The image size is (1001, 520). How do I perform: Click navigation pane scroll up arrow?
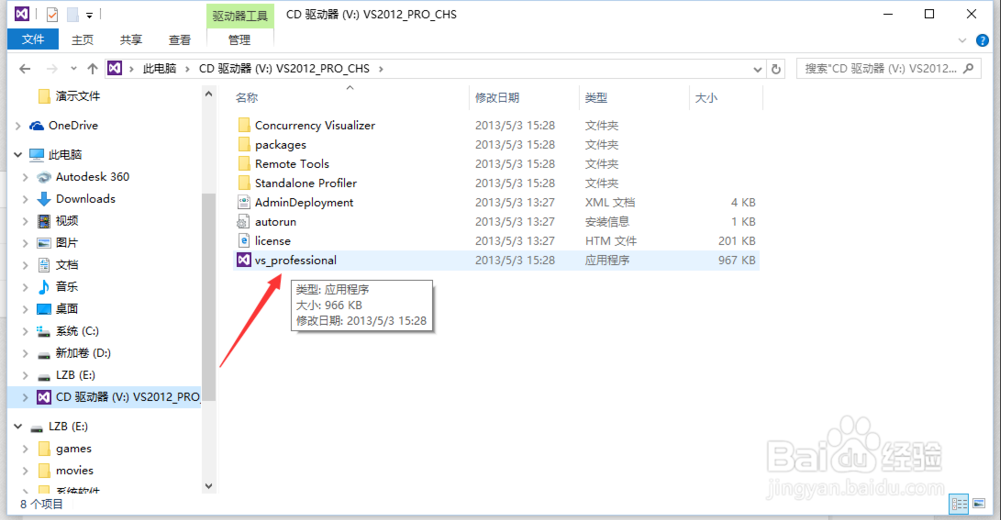click(x=209, y=94)
